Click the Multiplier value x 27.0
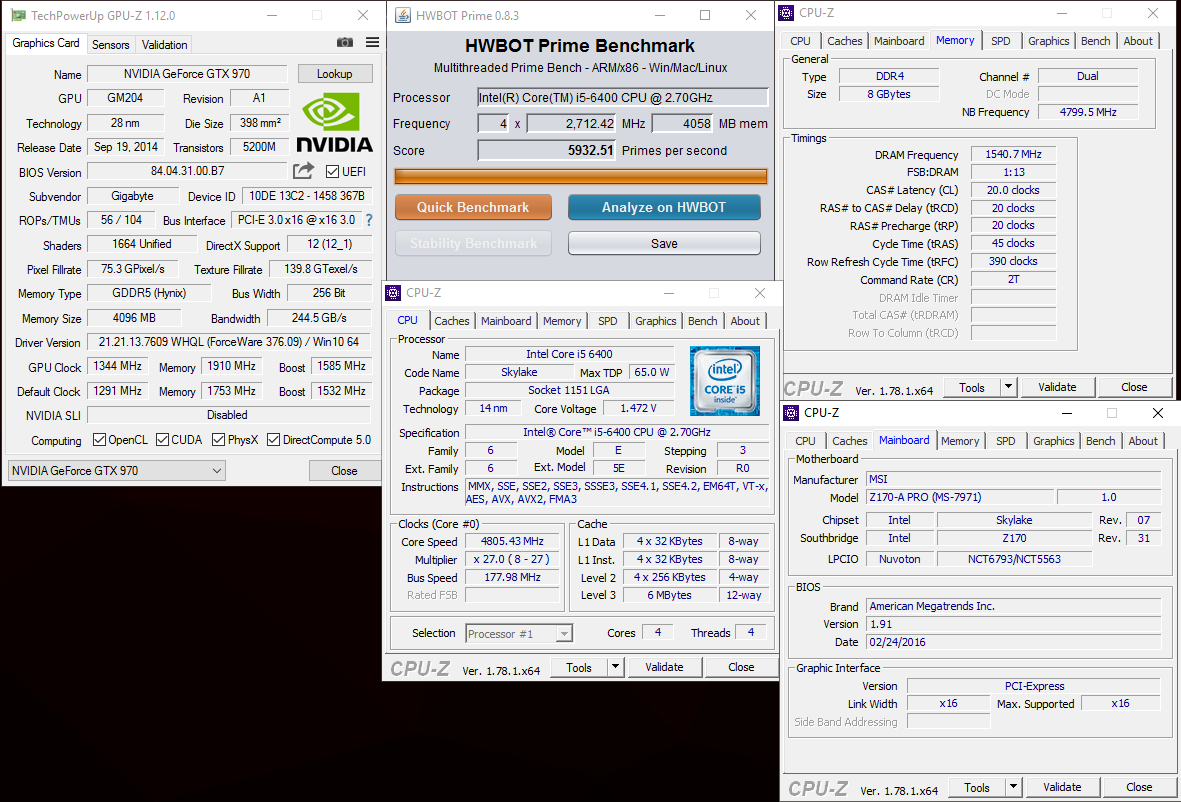 tap(512, 560)
